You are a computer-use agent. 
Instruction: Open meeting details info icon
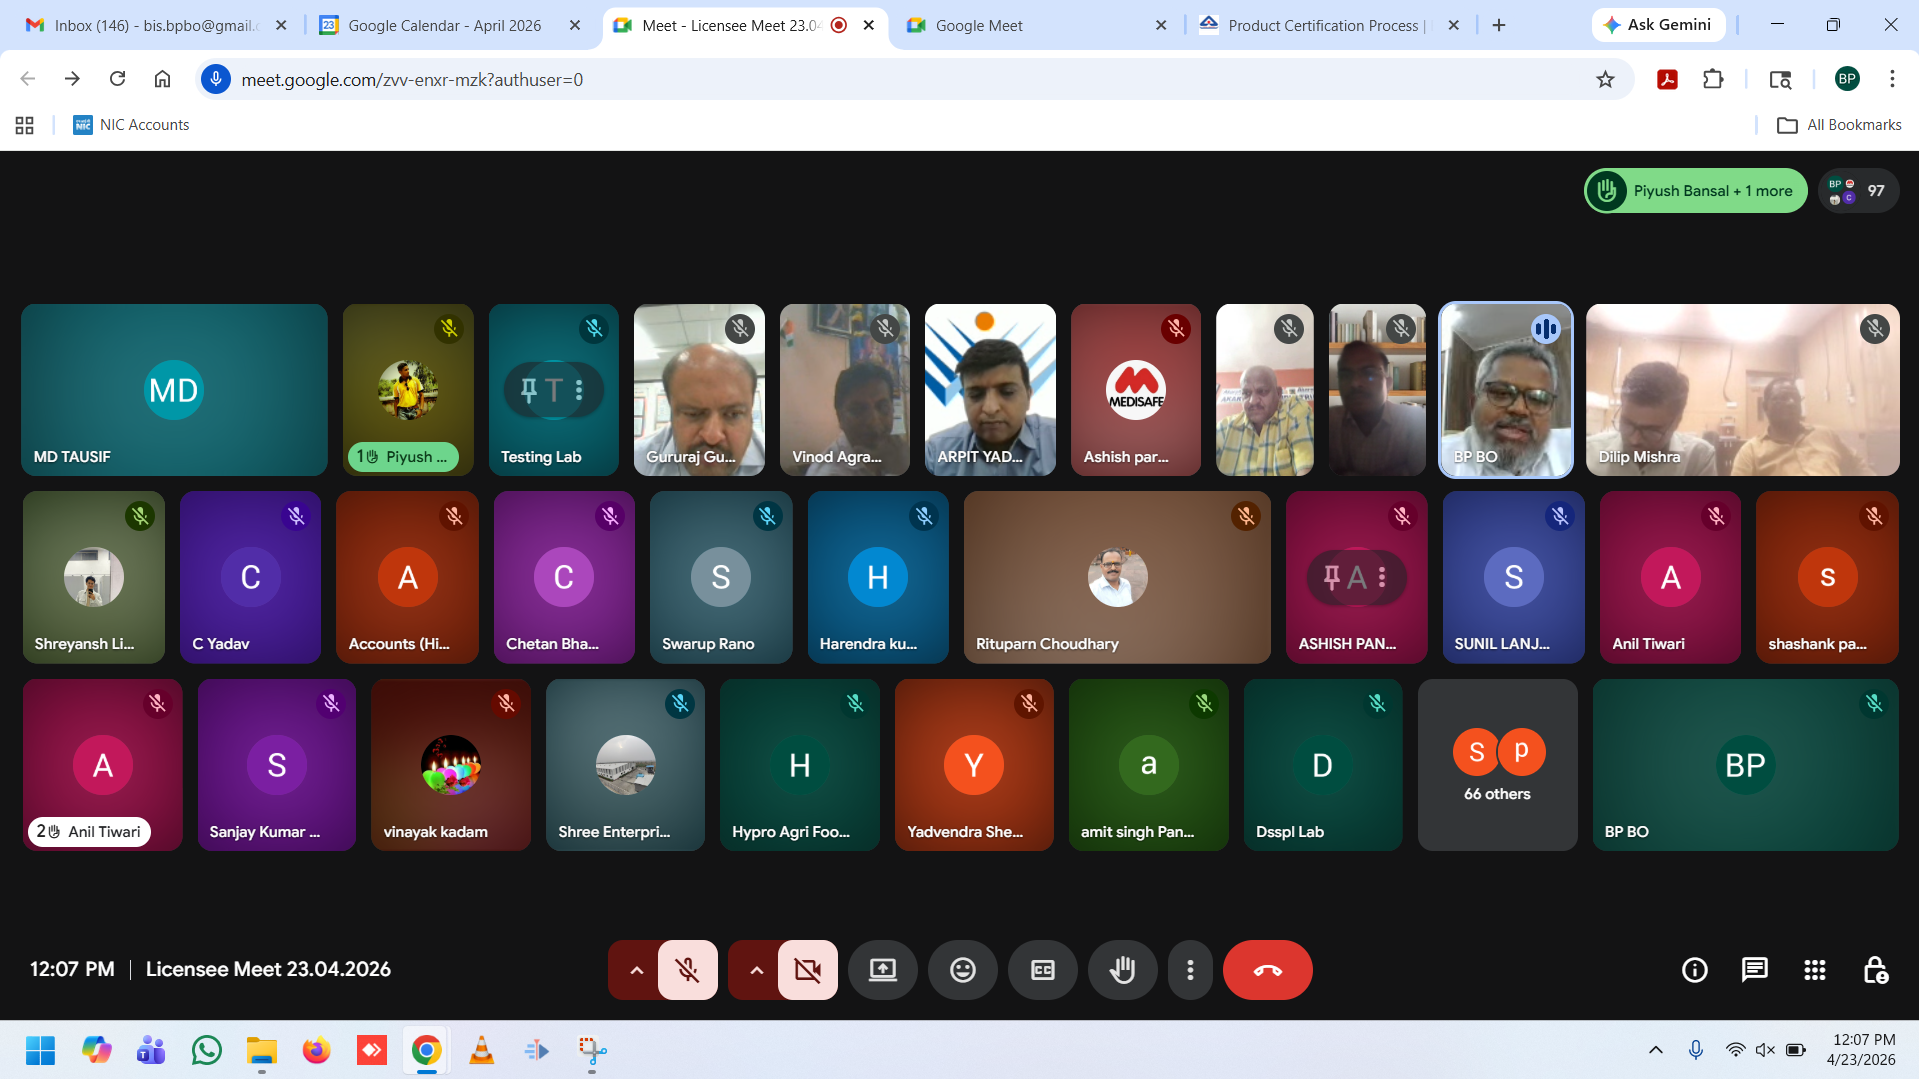(1694, 970)
